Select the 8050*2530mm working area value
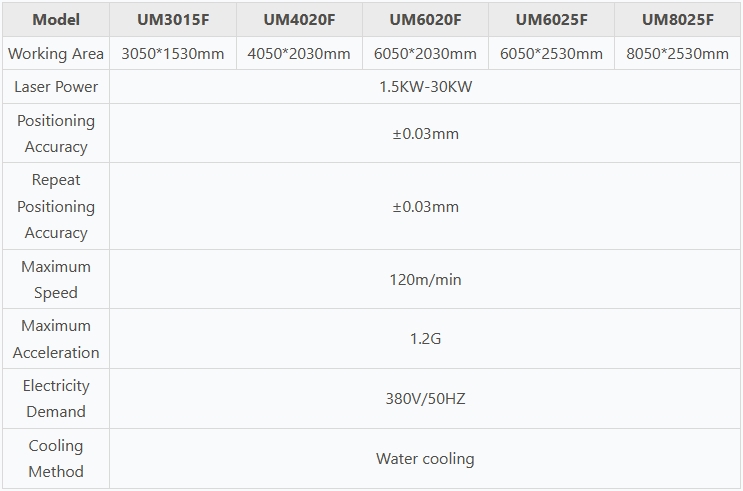Viewport: 743px width, 491px height. tap(677, 54)
